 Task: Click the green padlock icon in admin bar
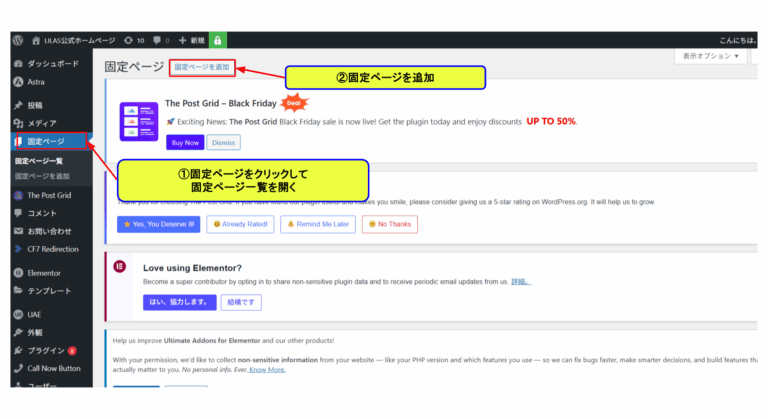217,40
